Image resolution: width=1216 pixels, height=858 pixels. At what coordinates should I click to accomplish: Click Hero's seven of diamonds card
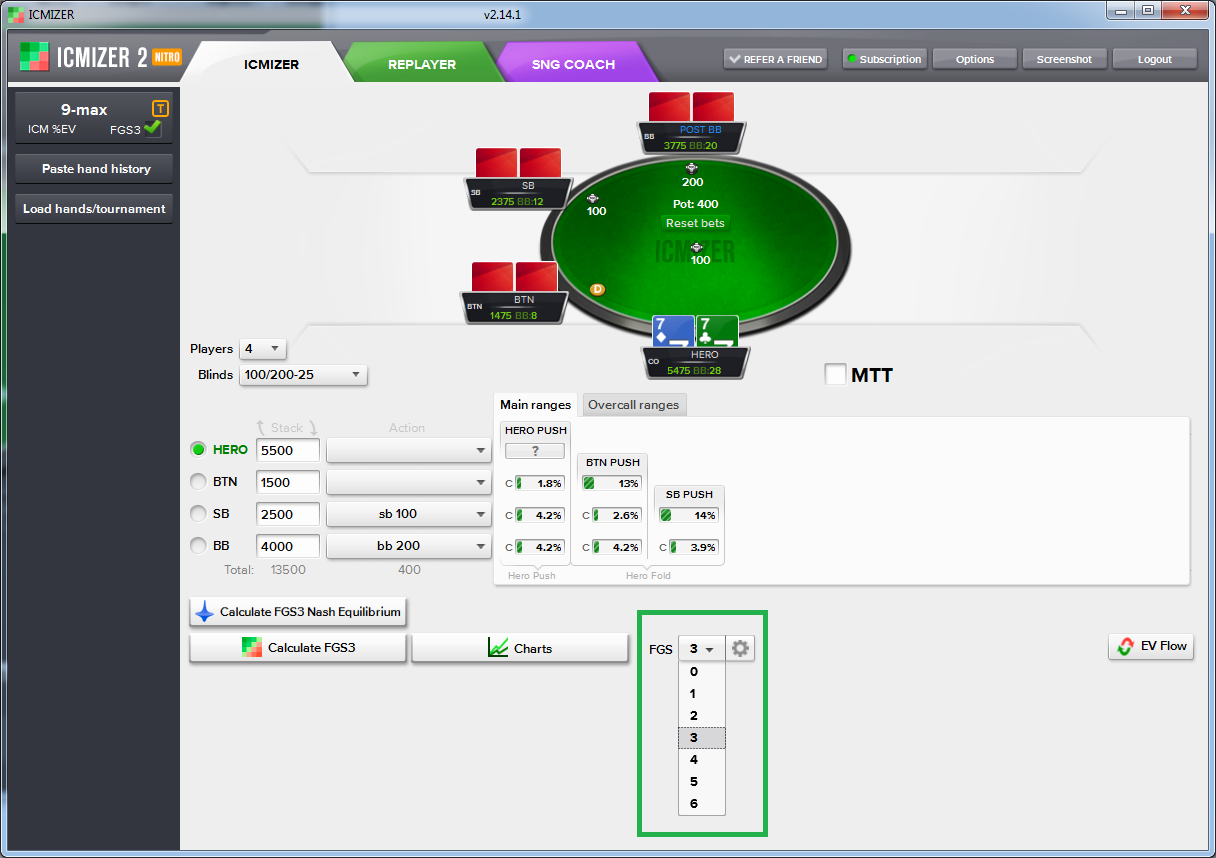coord(673,332)
